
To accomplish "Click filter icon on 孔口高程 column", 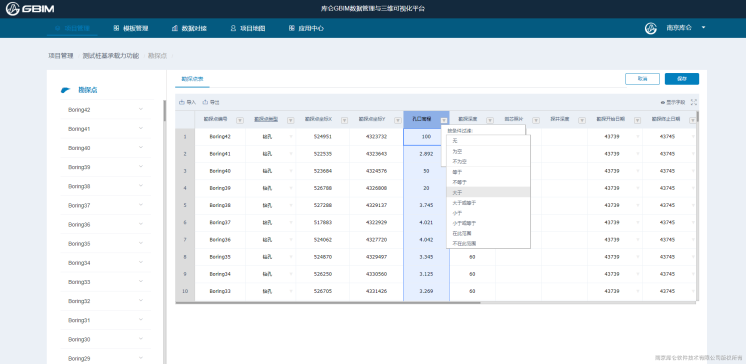I will coord(444,120).
